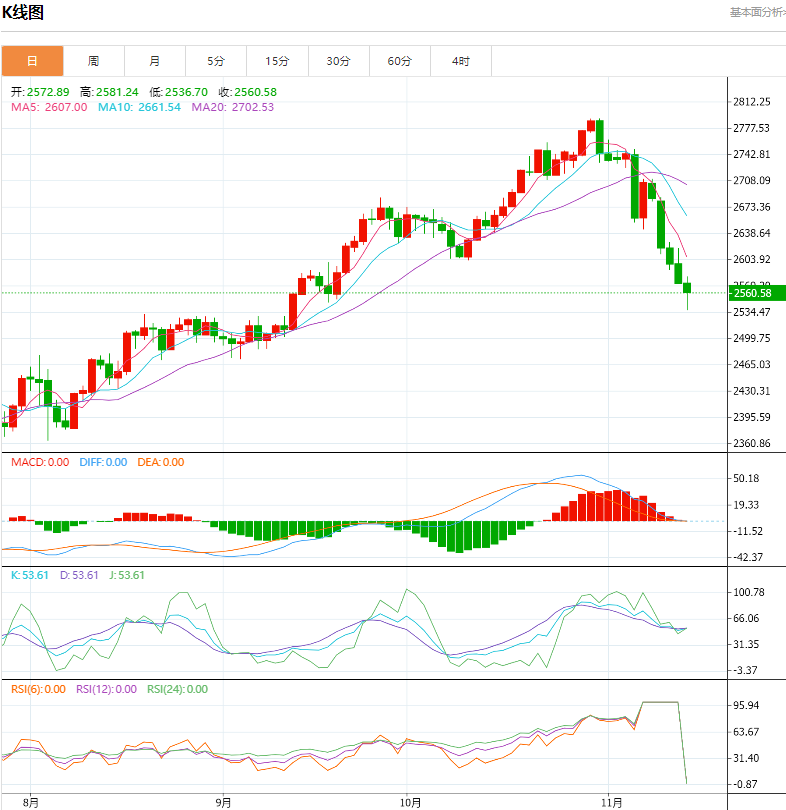Switch to the 周 weekly tab
This screenshot has height=810, width=786.
tap(93, 61)
